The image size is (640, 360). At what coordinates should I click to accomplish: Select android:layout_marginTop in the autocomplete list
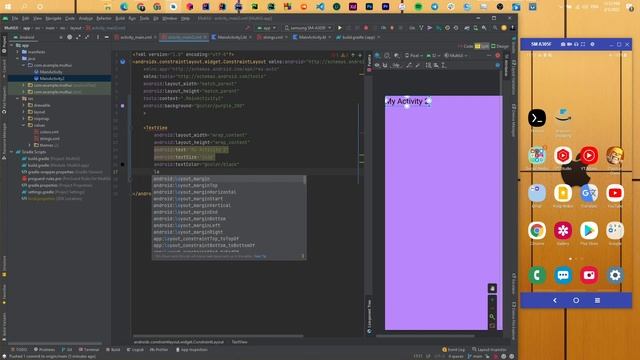[229, 186]
